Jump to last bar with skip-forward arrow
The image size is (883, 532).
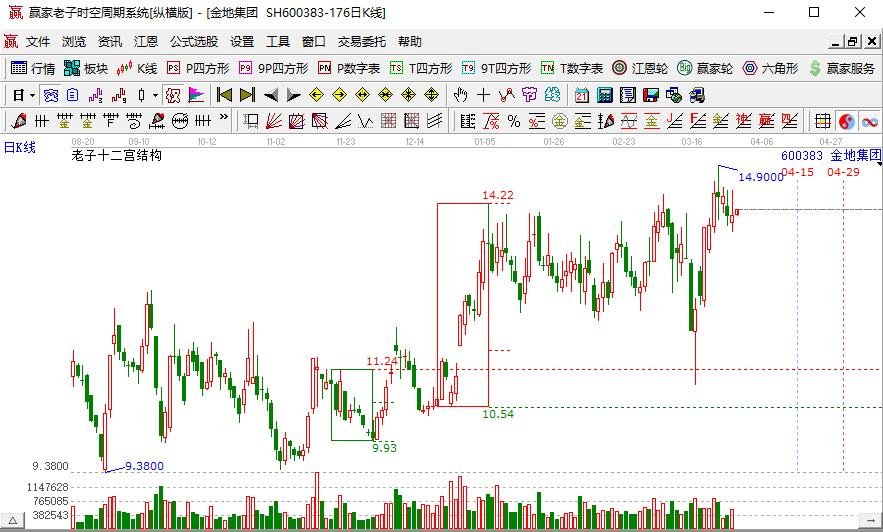click(247, 95)
